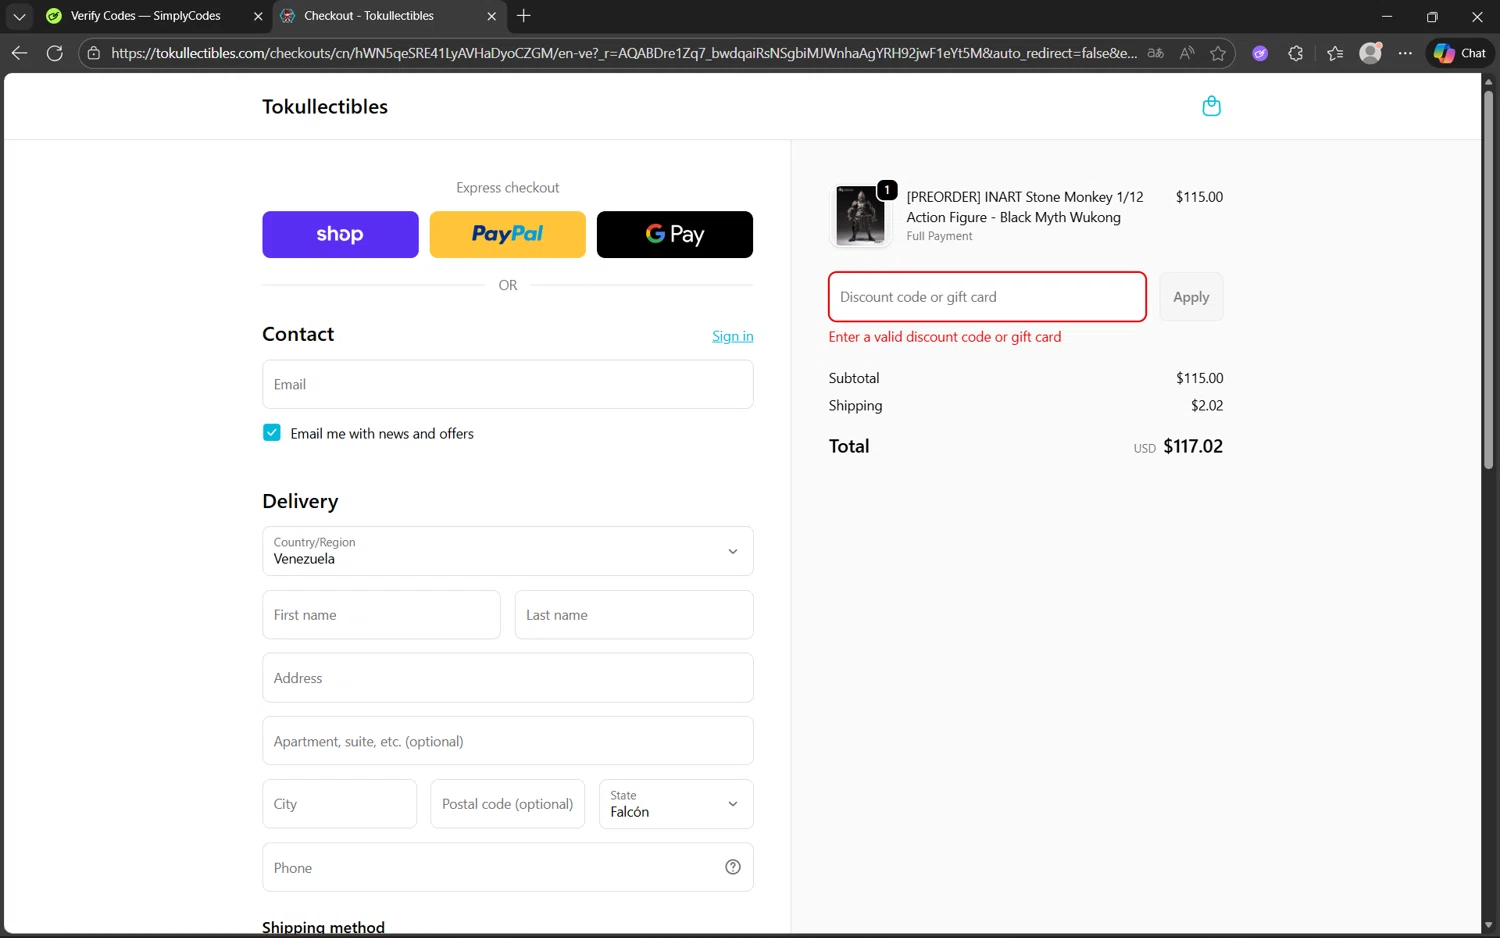1500x938 pixels.
Task: Focus the Address field
Action: (x=508, y=678)
